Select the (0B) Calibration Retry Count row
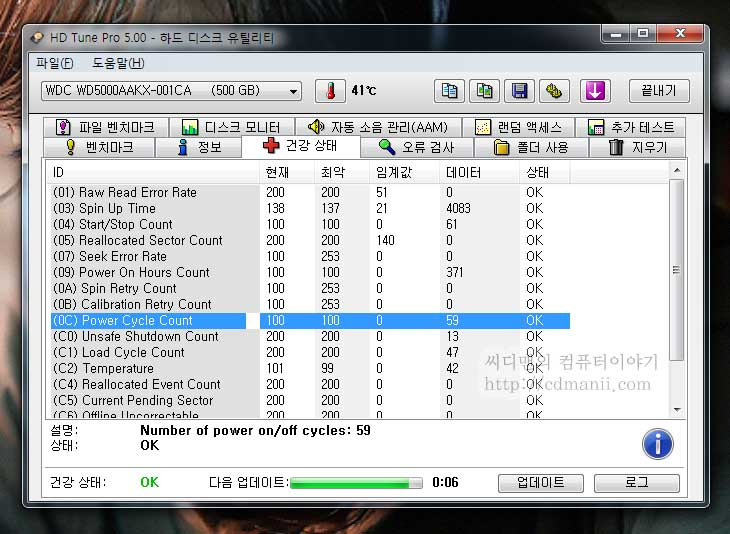 click(310, 304)
